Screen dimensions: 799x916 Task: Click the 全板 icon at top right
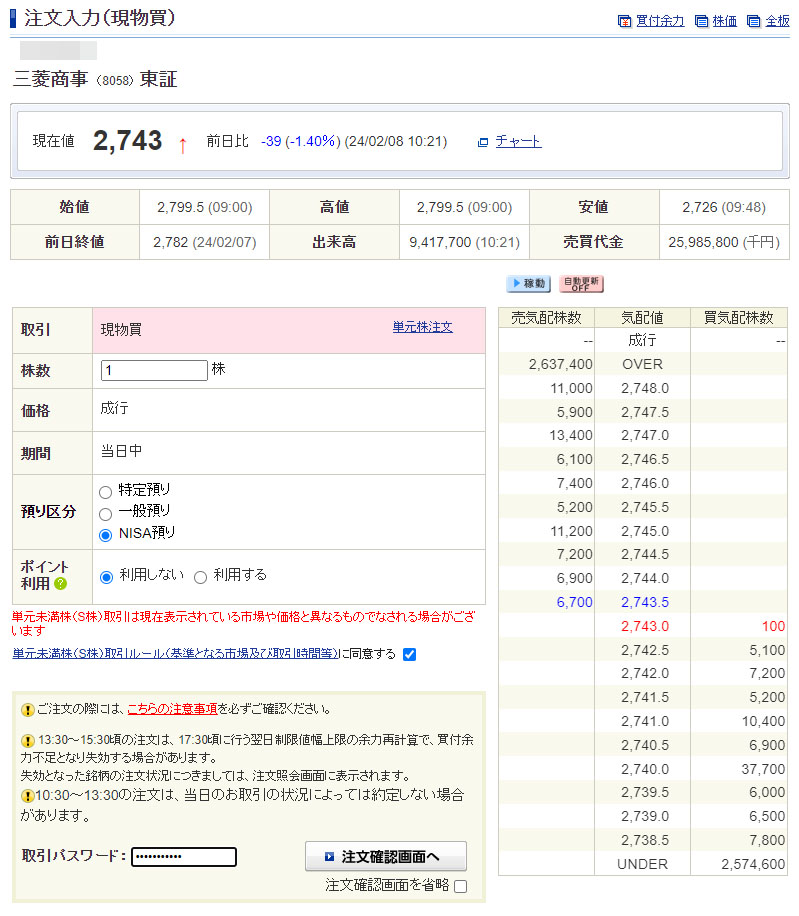(753, 21)
